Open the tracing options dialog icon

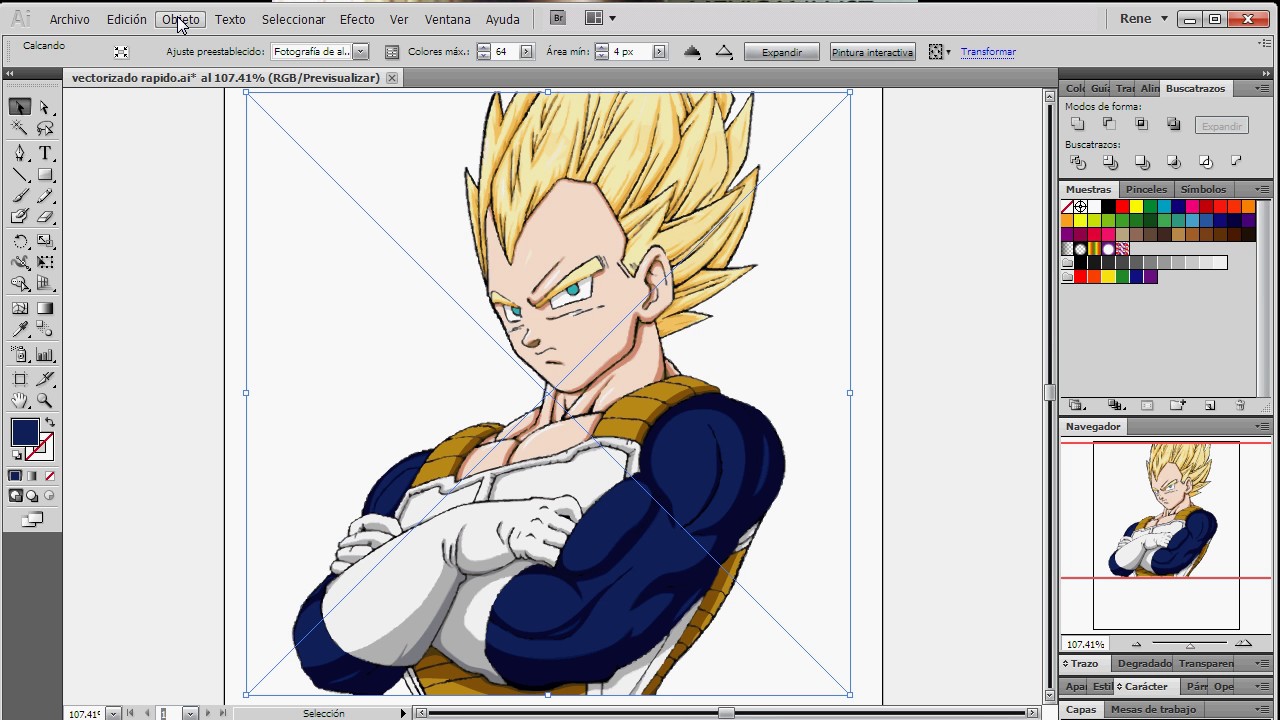click(x=391, y=52)
